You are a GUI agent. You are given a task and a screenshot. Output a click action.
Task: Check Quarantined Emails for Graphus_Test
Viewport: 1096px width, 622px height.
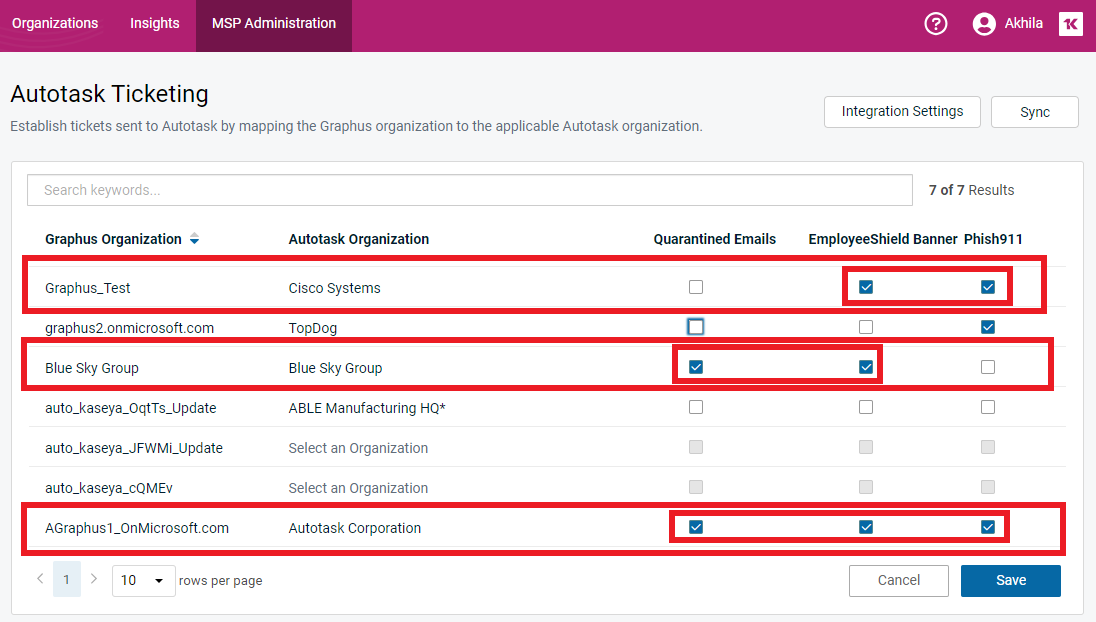695,287
